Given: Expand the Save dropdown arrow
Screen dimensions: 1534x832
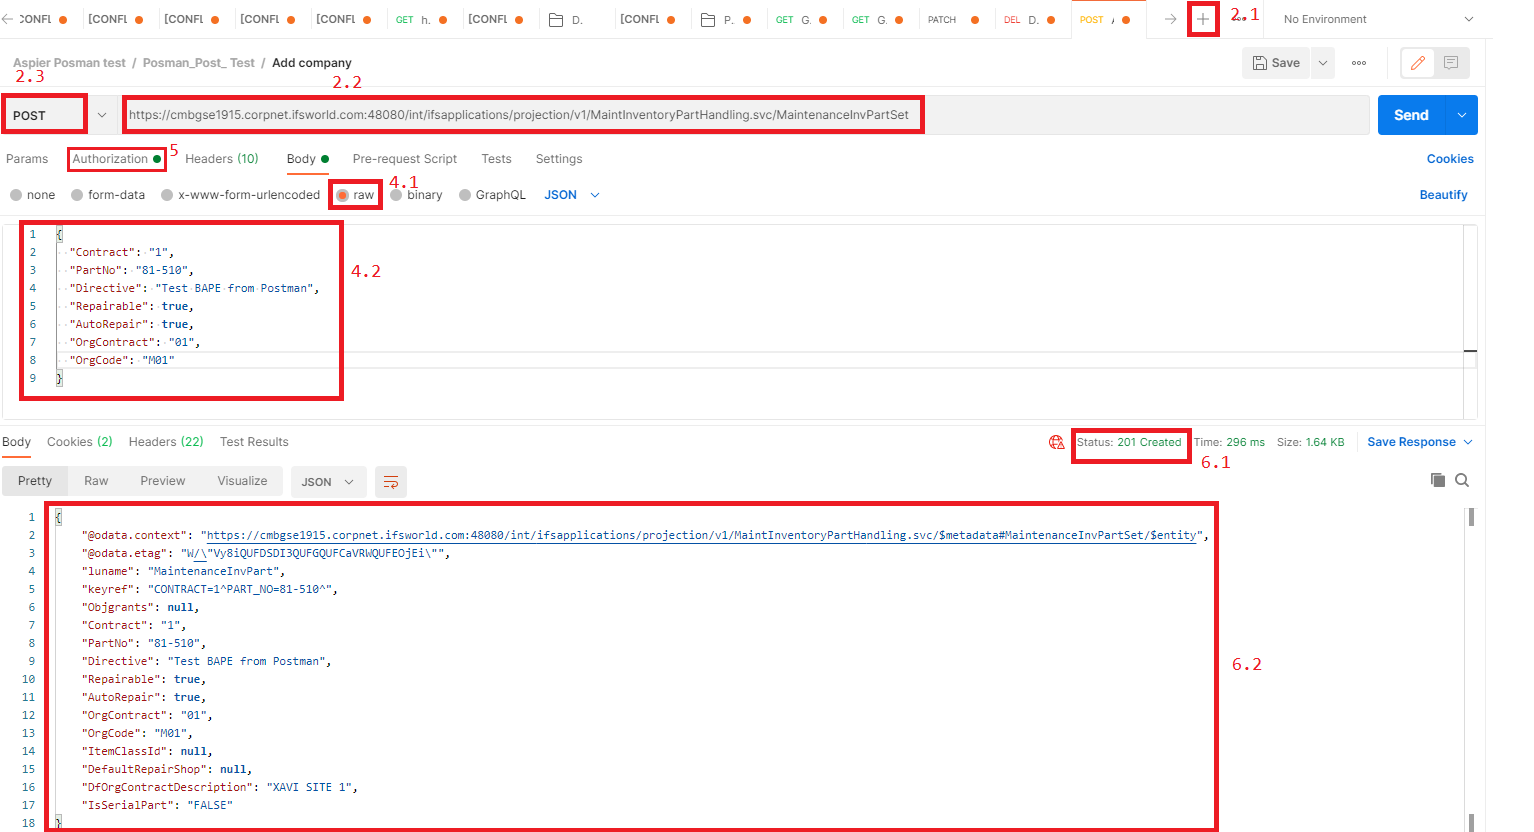Looking at the screenshot, I should [x=1322, y=63].
